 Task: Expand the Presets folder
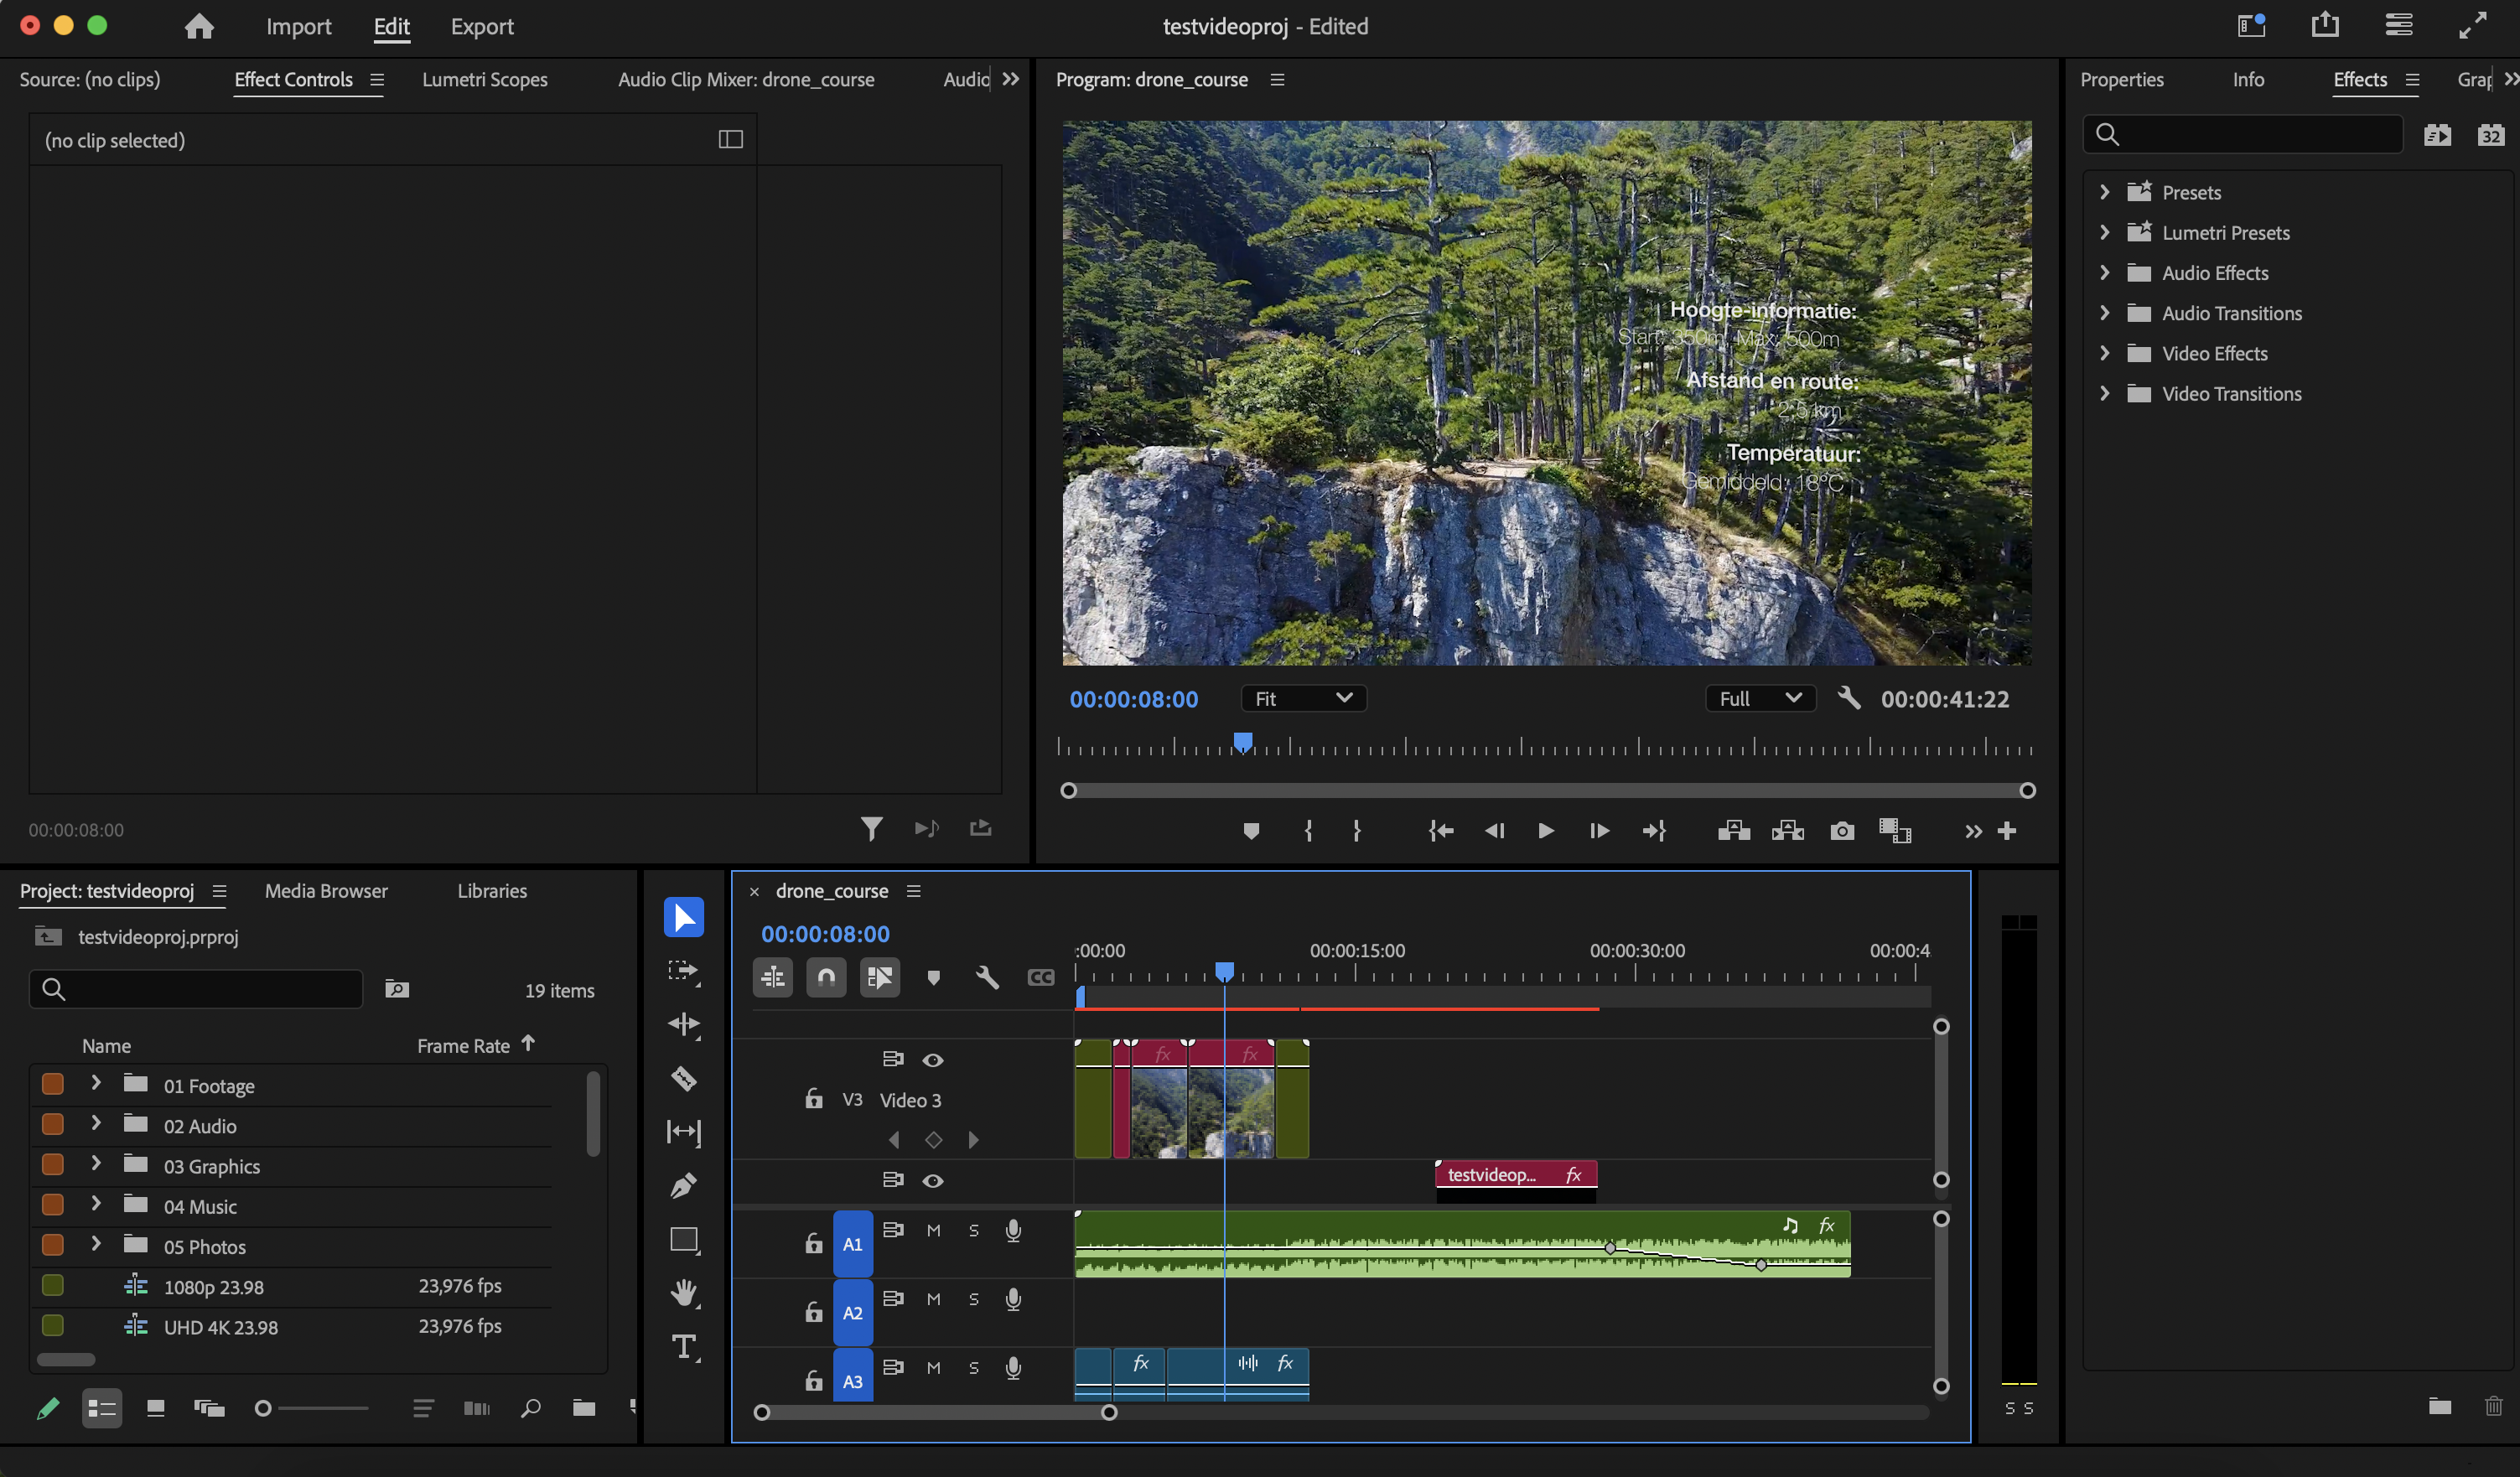click(2104, 191)
